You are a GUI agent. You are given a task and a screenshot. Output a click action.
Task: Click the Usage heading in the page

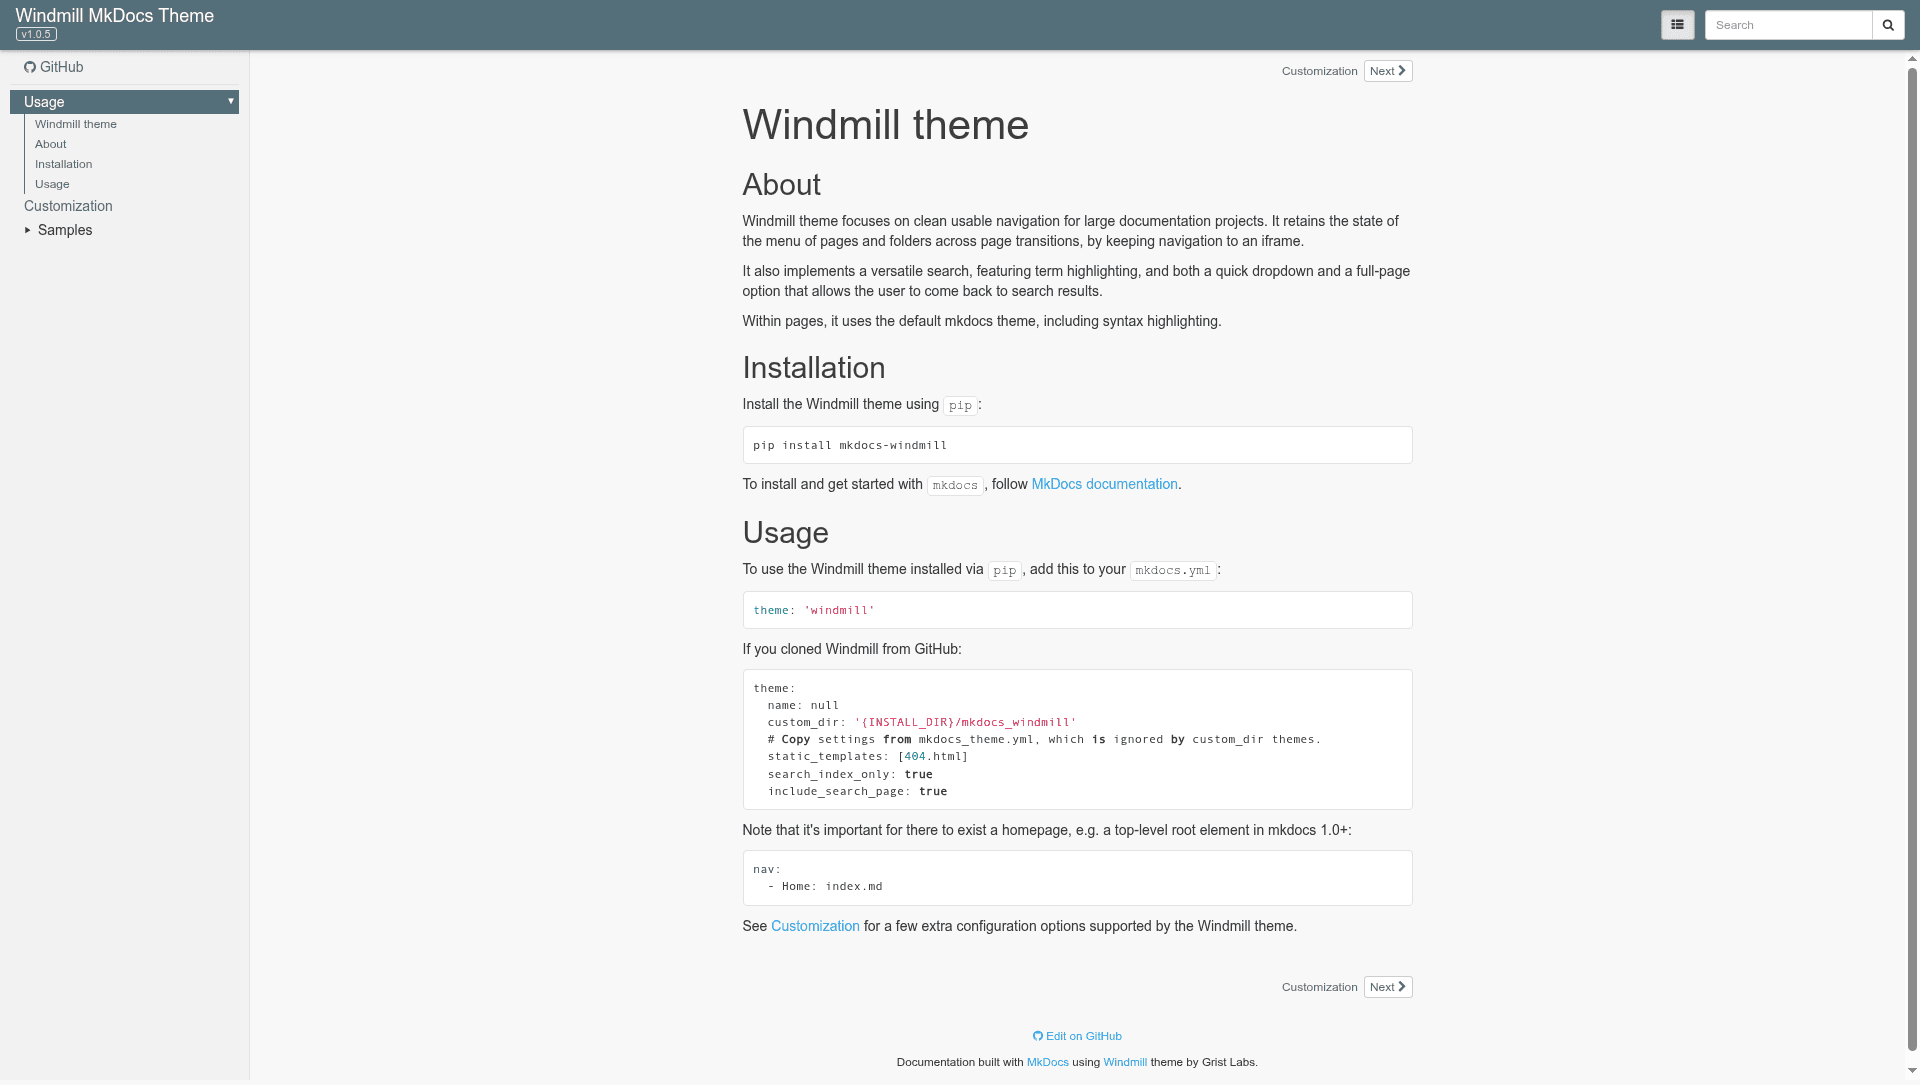[x=785, y=533]
